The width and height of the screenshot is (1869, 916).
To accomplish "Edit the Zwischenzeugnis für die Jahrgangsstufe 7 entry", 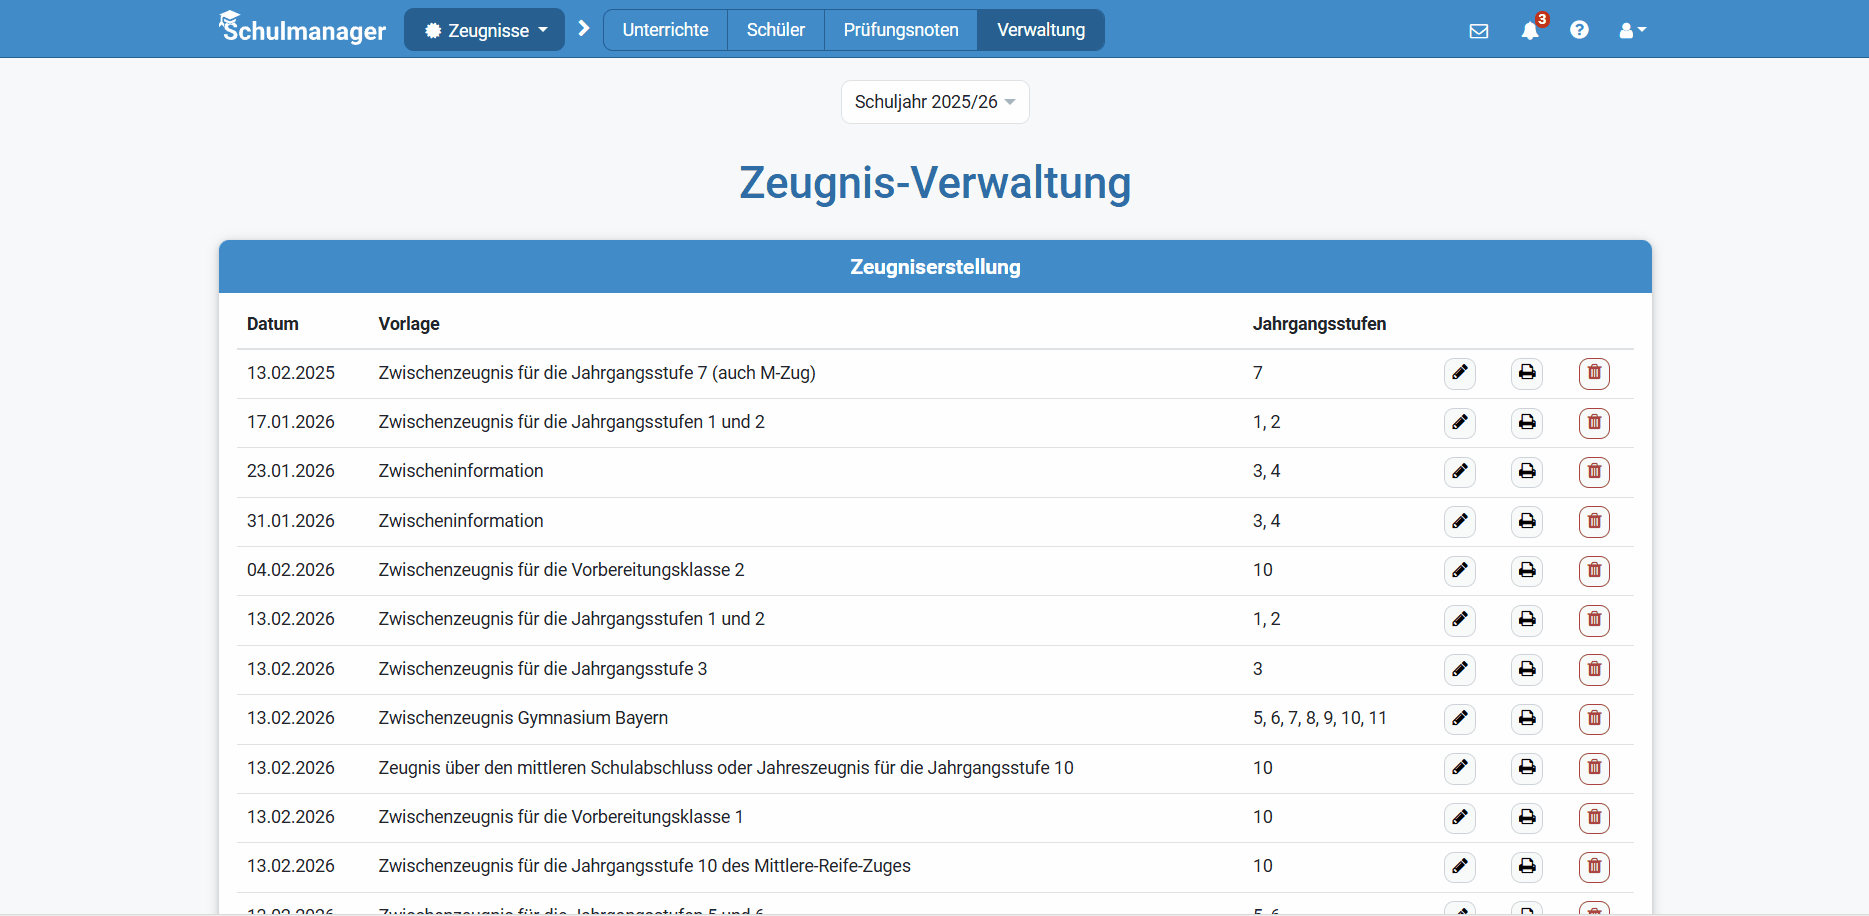I will coord(1460,373).
